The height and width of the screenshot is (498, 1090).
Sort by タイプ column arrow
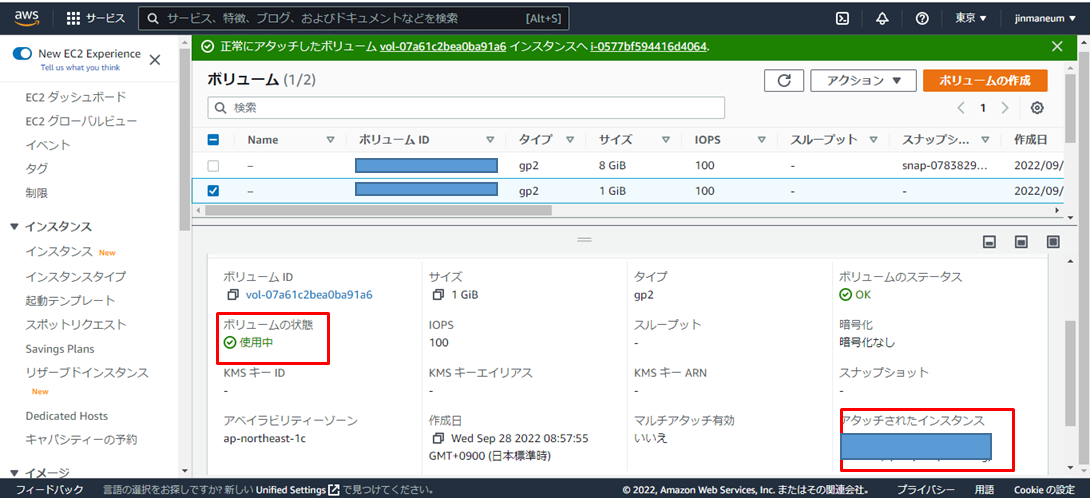pyautogui.click(x=570, y=140)
